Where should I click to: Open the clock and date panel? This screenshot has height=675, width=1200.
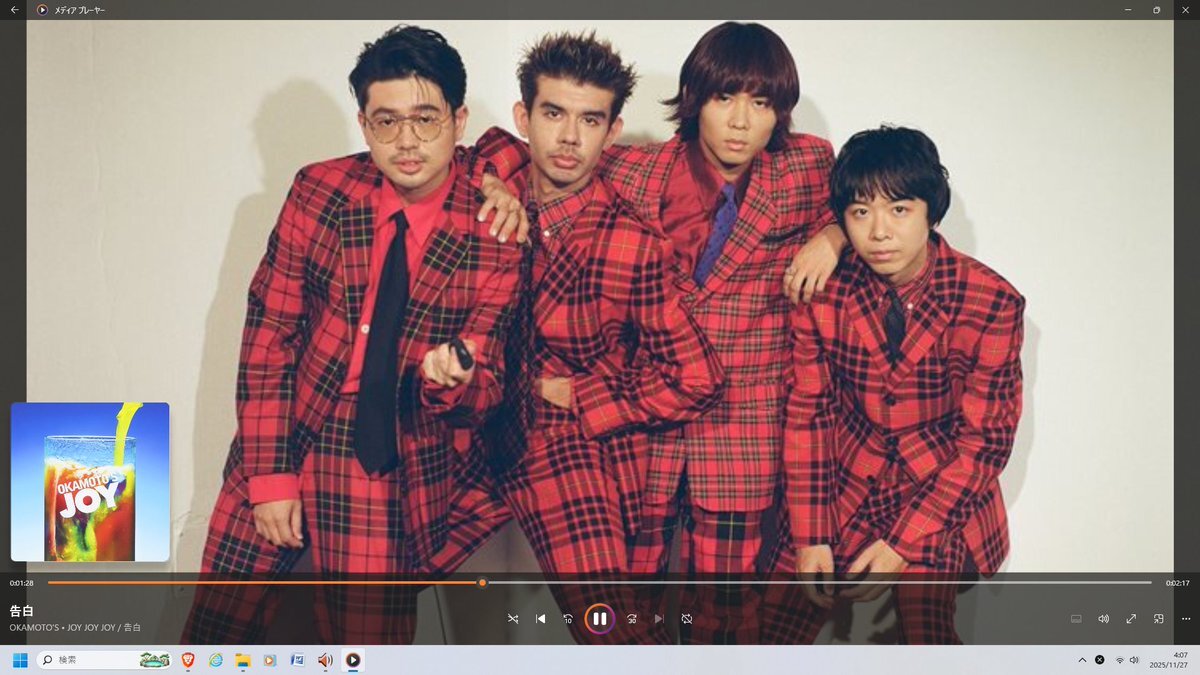(1168, 660)
